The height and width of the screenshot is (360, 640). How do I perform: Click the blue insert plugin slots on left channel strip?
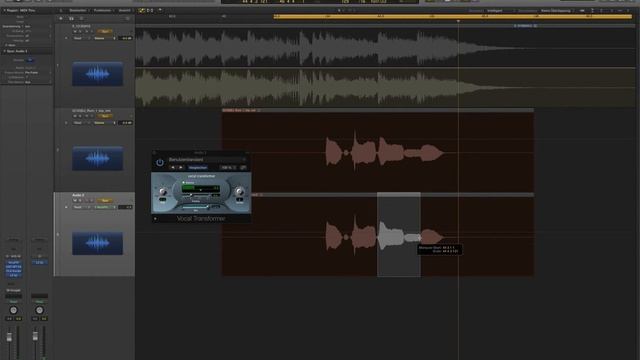[13, 269]
